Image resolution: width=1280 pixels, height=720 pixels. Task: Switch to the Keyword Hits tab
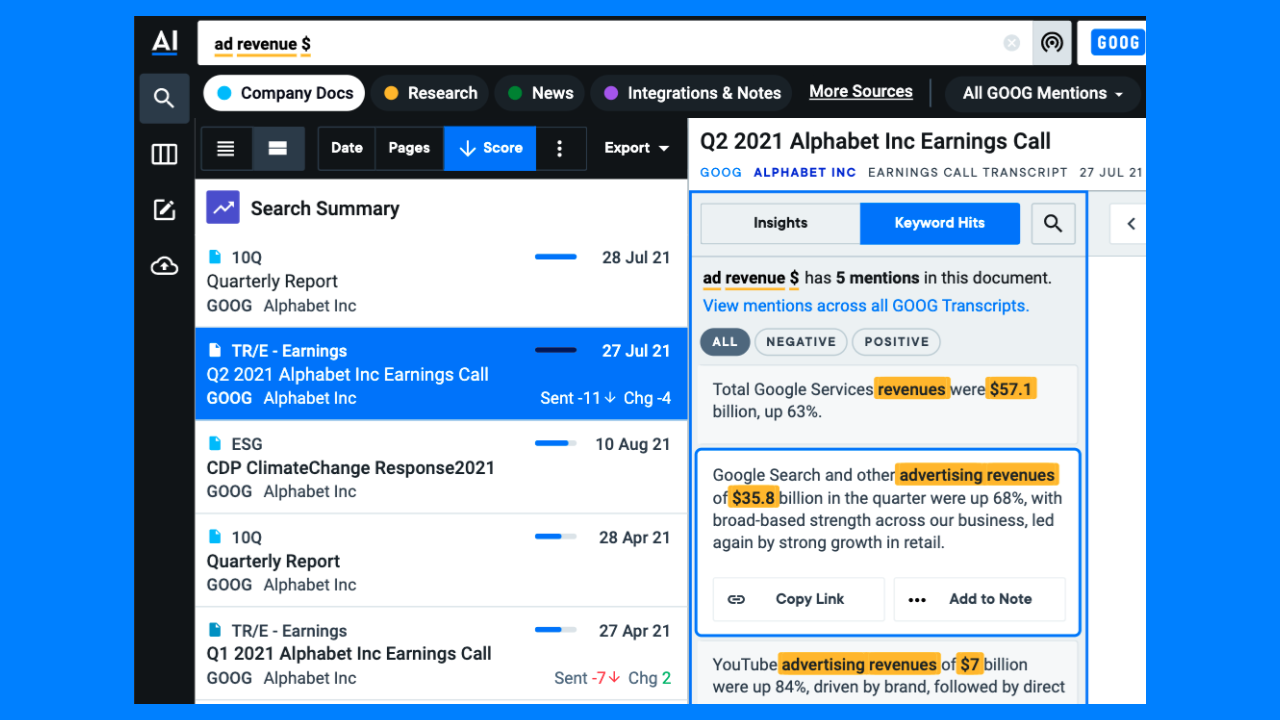click(x=940, y=223)
